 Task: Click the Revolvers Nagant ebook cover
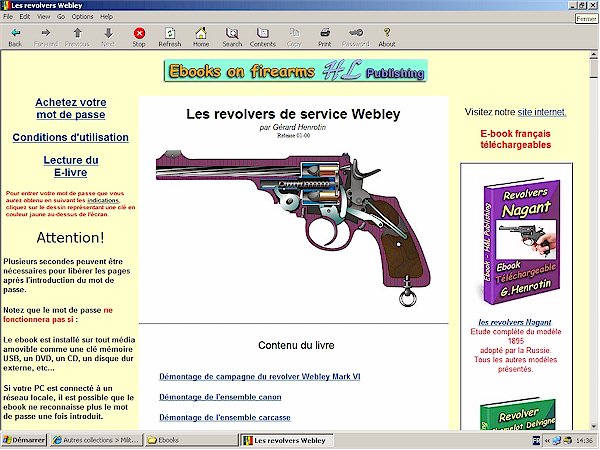(522, 241)
